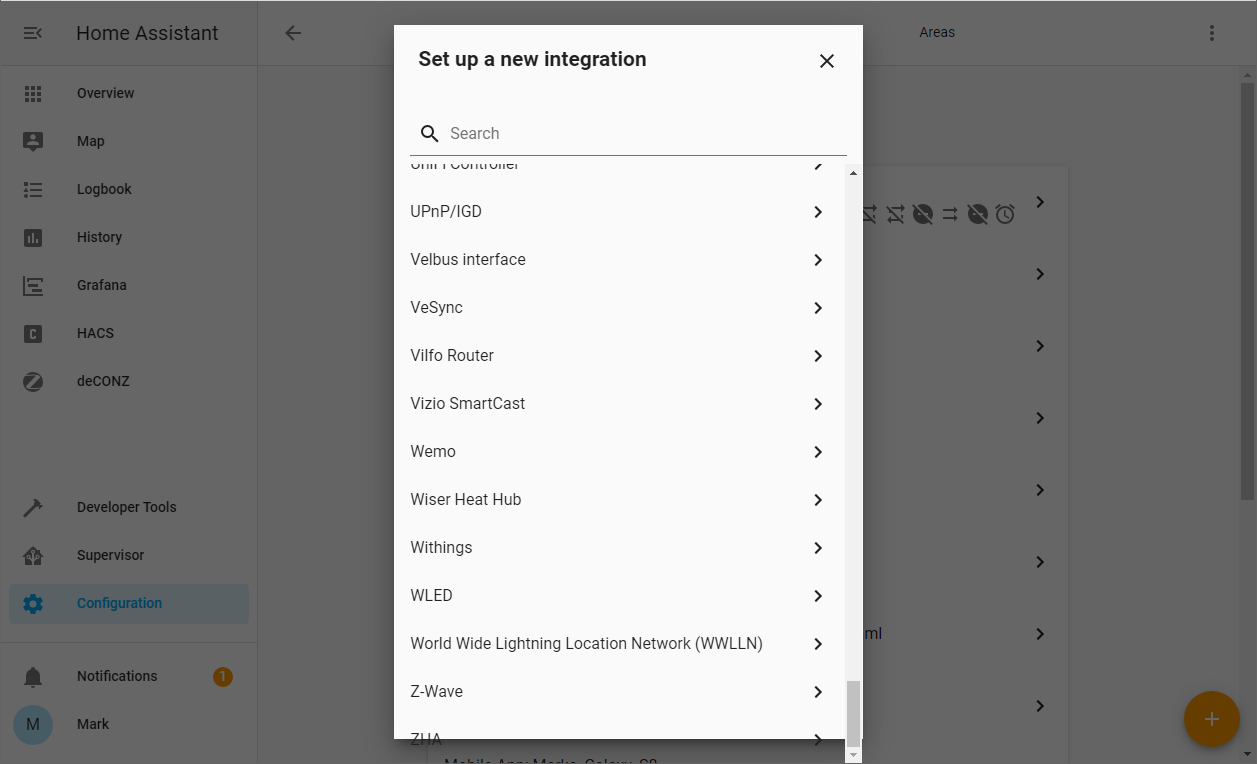Screen dimensions: 1257x764
Task: Click the alarm clock icon in the integration card
Action: (1005, 213)
